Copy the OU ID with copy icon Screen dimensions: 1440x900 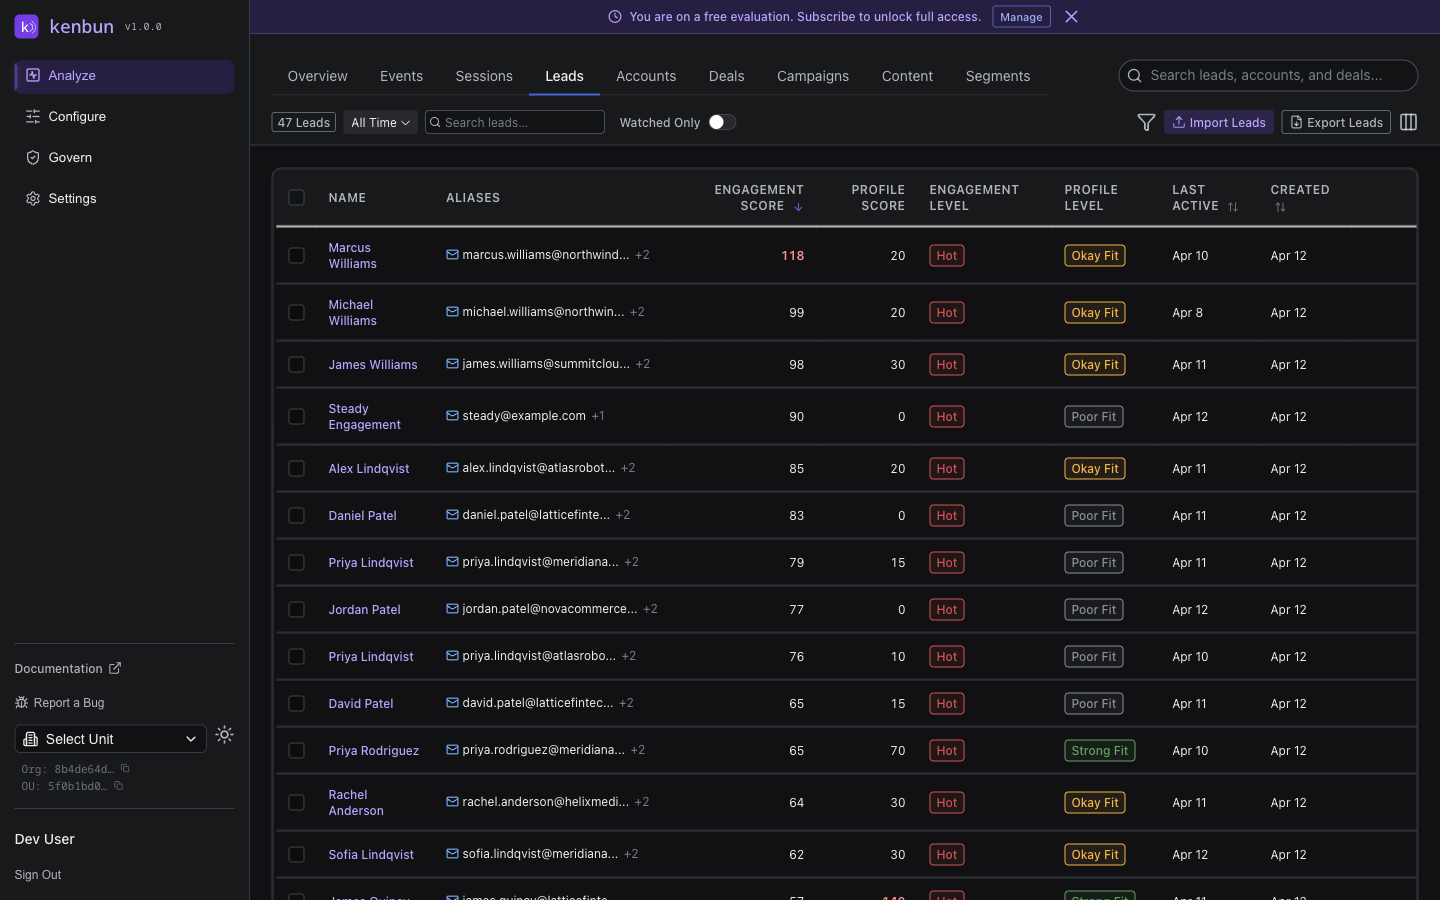pyautogui.click(x=118, y=786)
